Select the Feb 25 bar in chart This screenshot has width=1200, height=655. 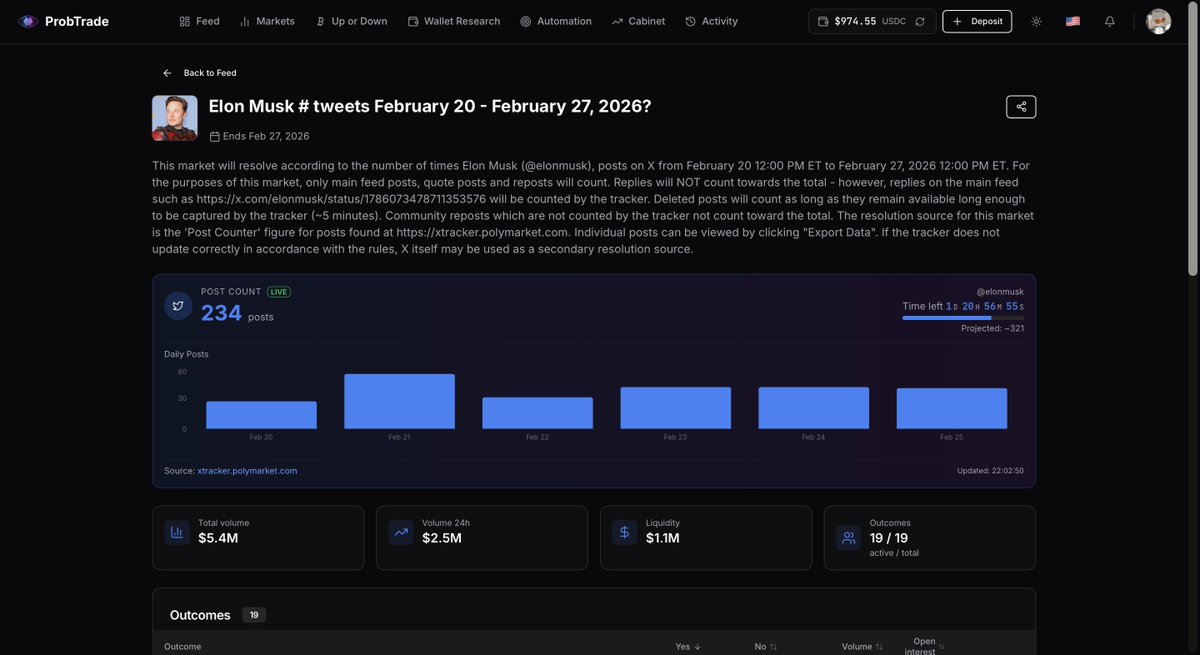point(951,409)
